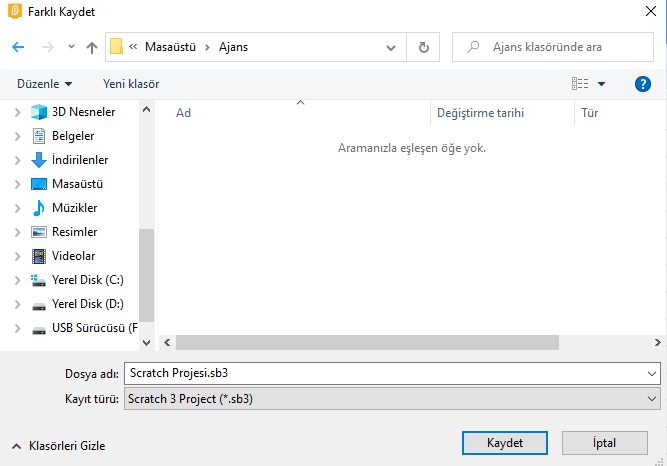This screenshot has height=466, width=667.
Task: Click sidebar scroll down arrow
Action: pos(146,343)
